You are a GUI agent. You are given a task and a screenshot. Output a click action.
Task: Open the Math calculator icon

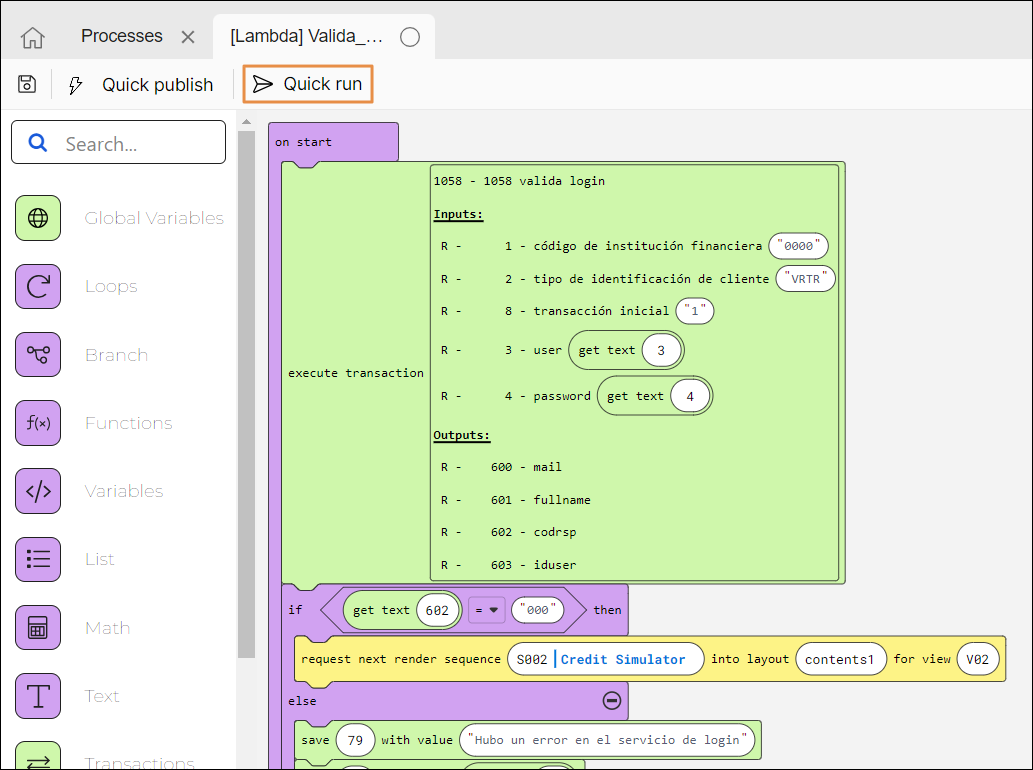(x=38, y=628)
